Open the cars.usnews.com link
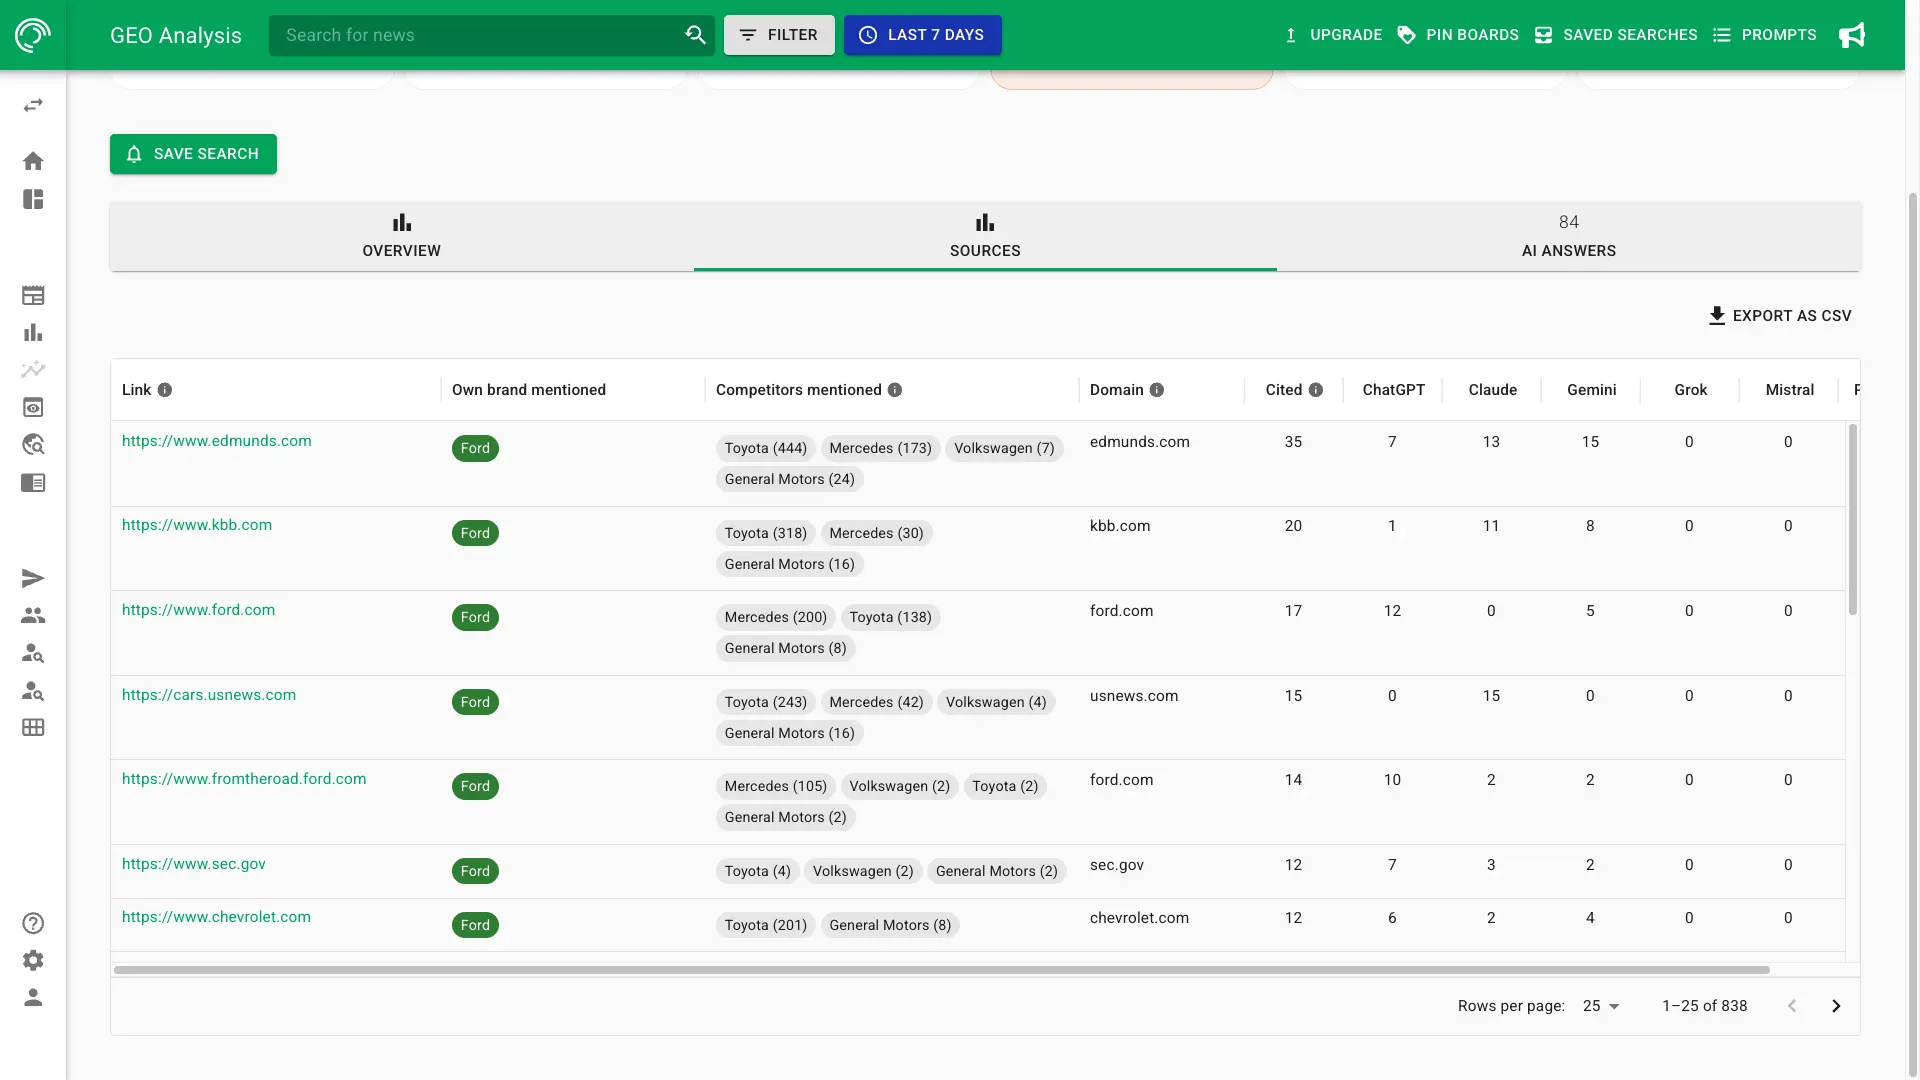 point(209,695)
